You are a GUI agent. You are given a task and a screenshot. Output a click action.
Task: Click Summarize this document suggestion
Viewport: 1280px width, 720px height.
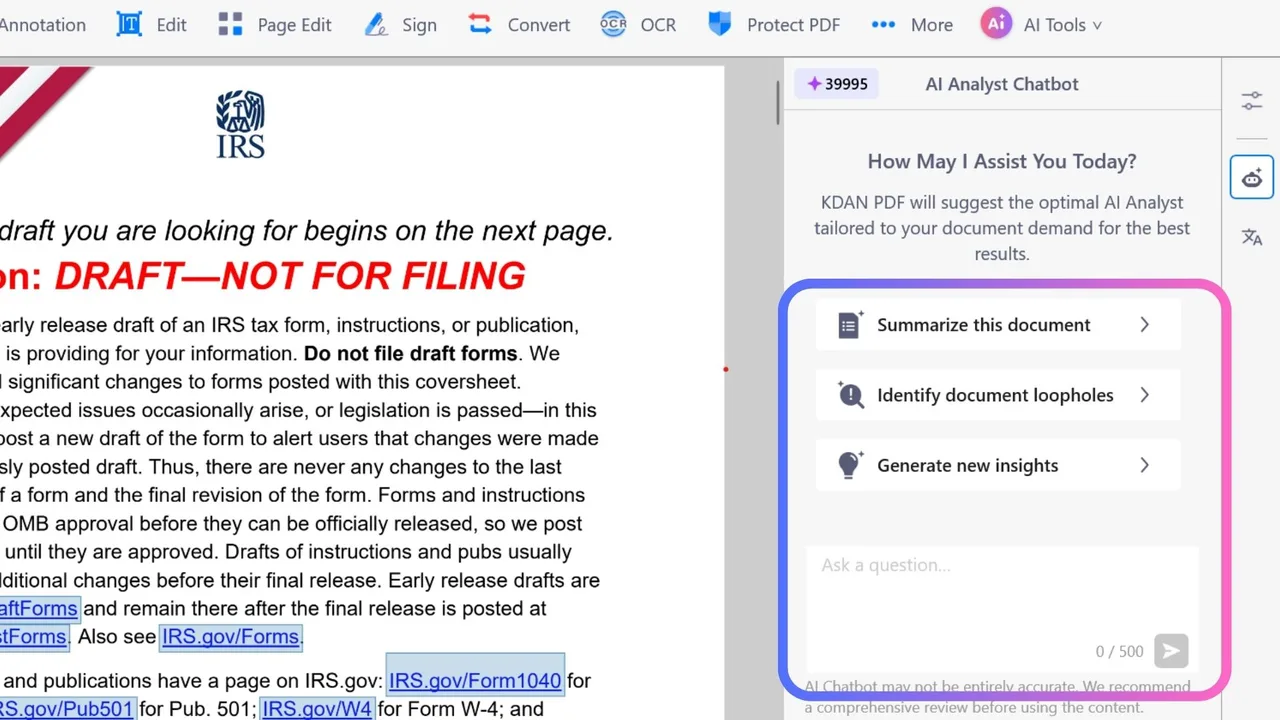pyautogui.click(x=998, y=325)
